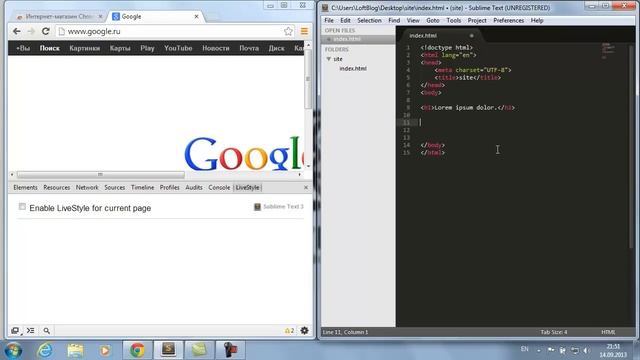Open the Network DevTools tab
The image size is (640, 360).
point(87,187)
